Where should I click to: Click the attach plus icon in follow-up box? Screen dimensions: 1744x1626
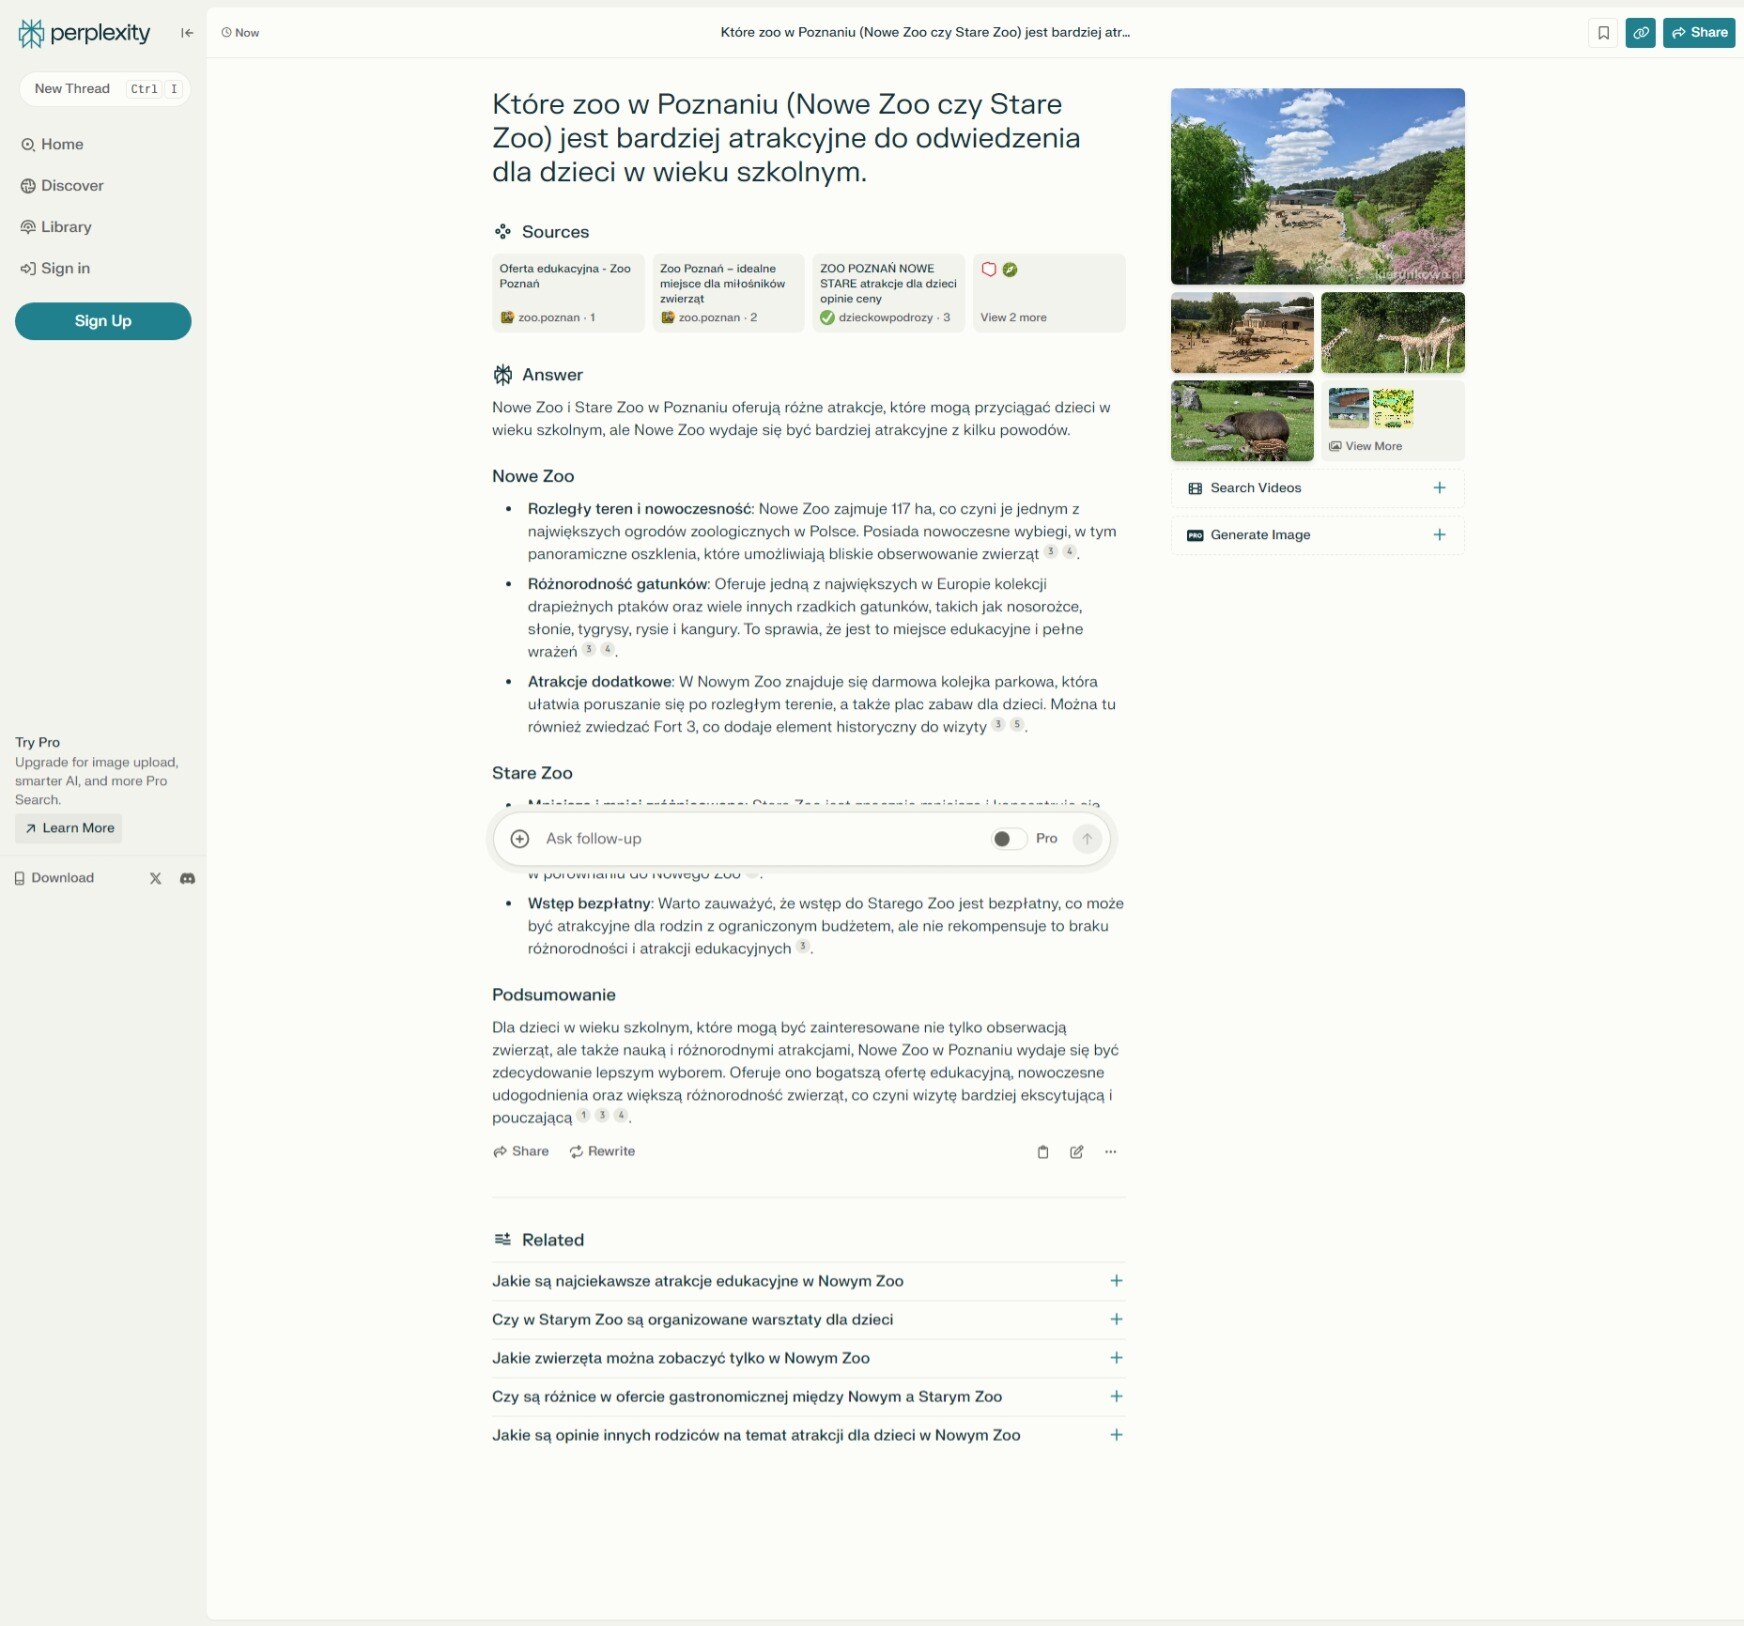[520, 839]
